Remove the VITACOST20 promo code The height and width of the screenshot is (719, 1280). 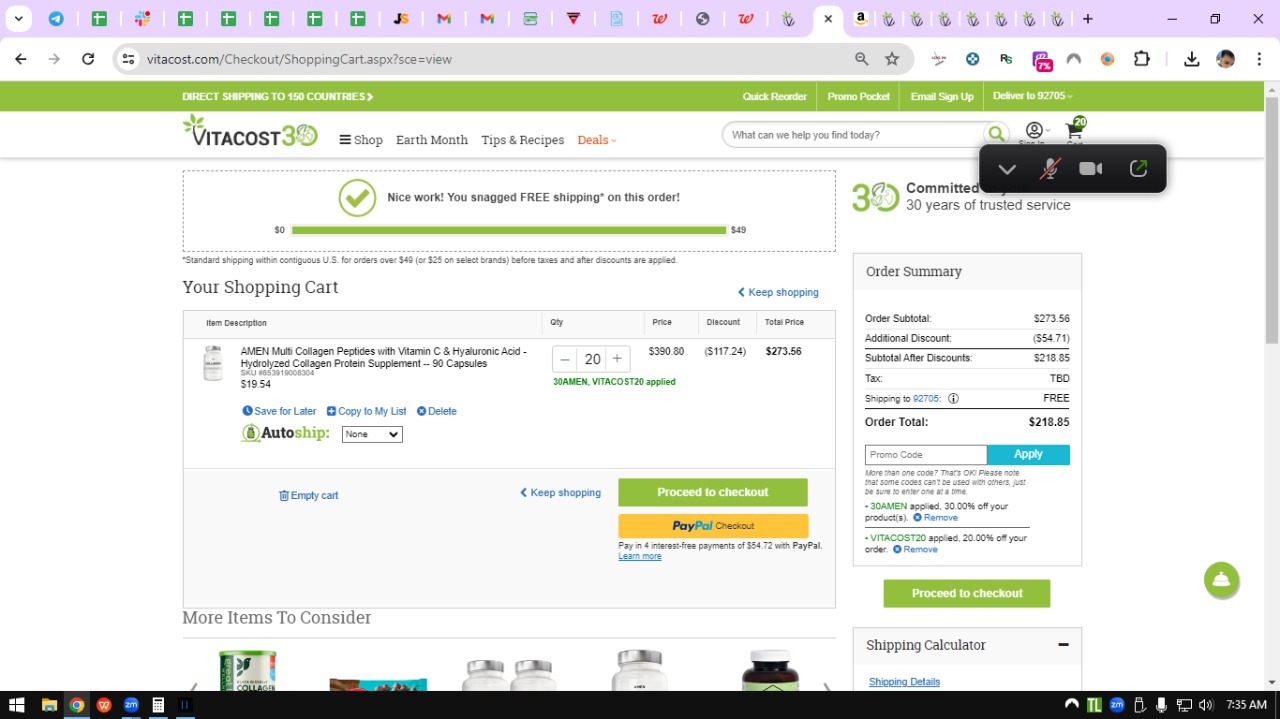(x=915, y=549)
